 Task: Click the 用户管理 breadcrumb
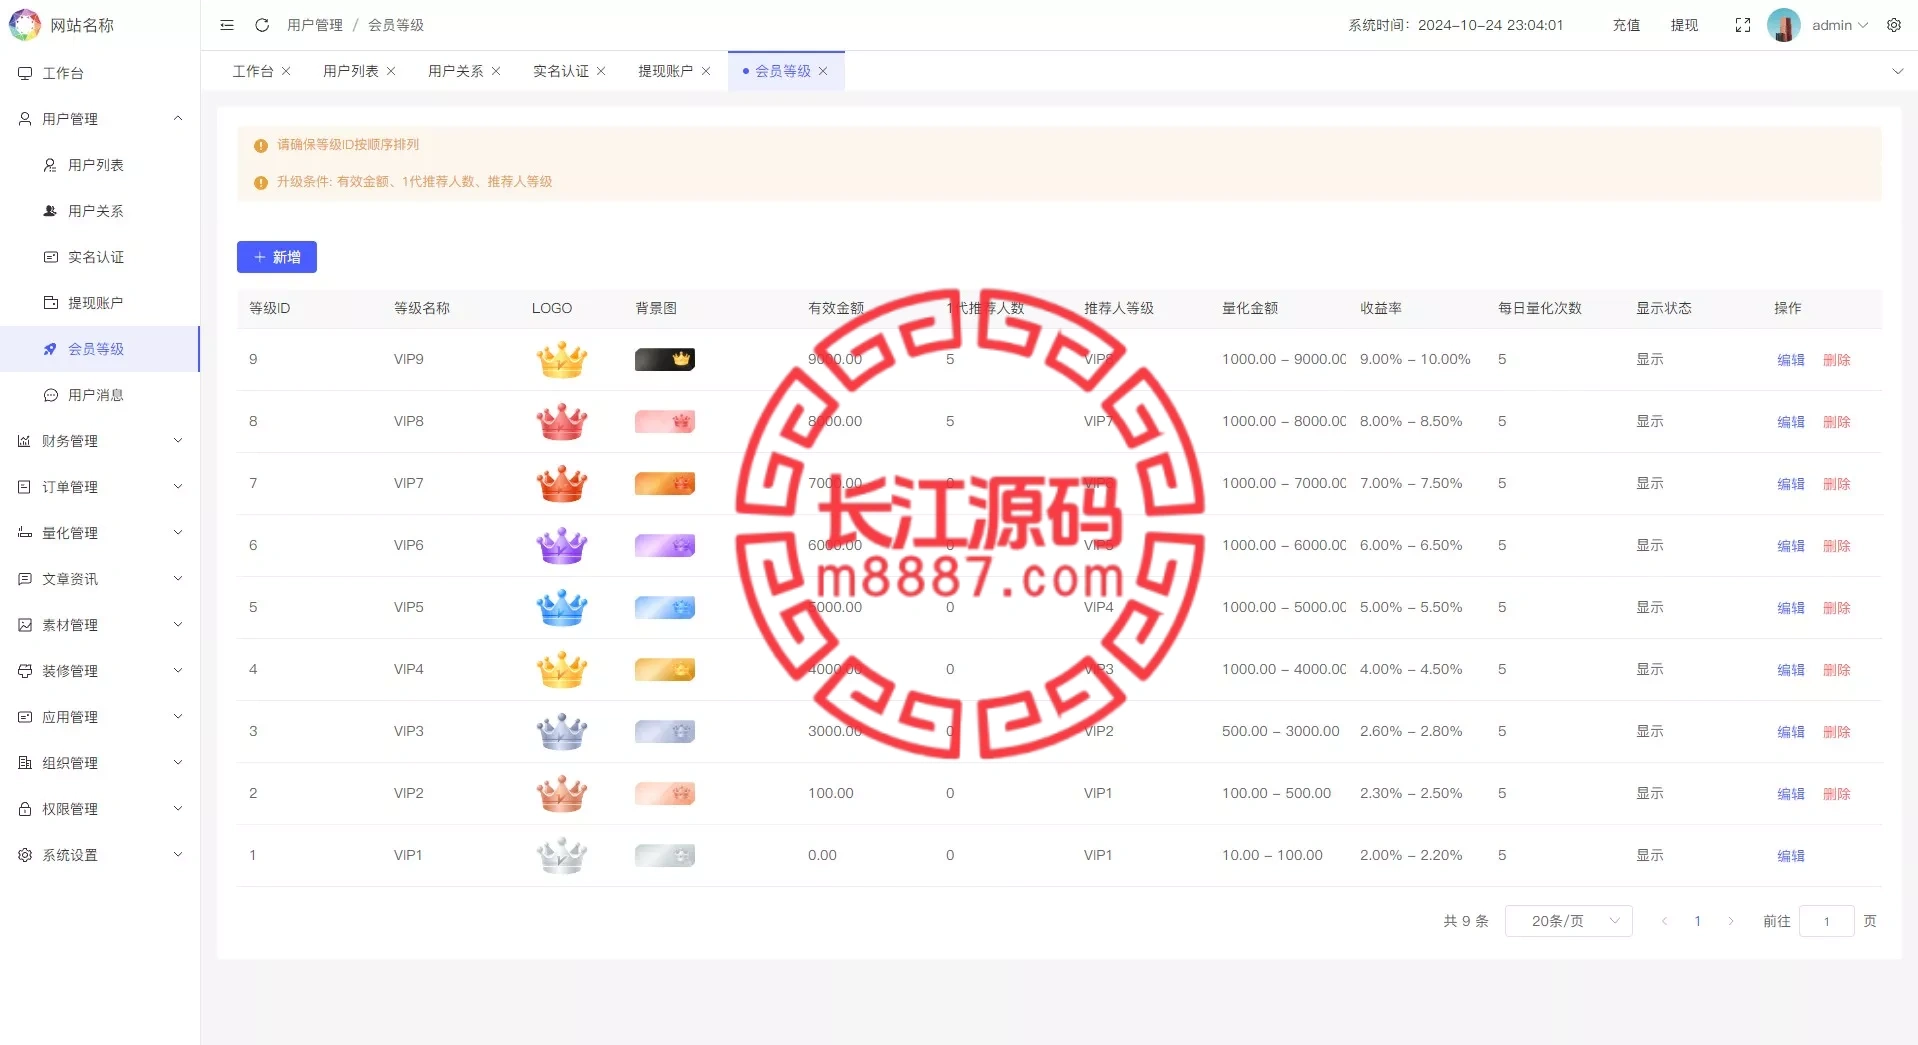point(315,25)
